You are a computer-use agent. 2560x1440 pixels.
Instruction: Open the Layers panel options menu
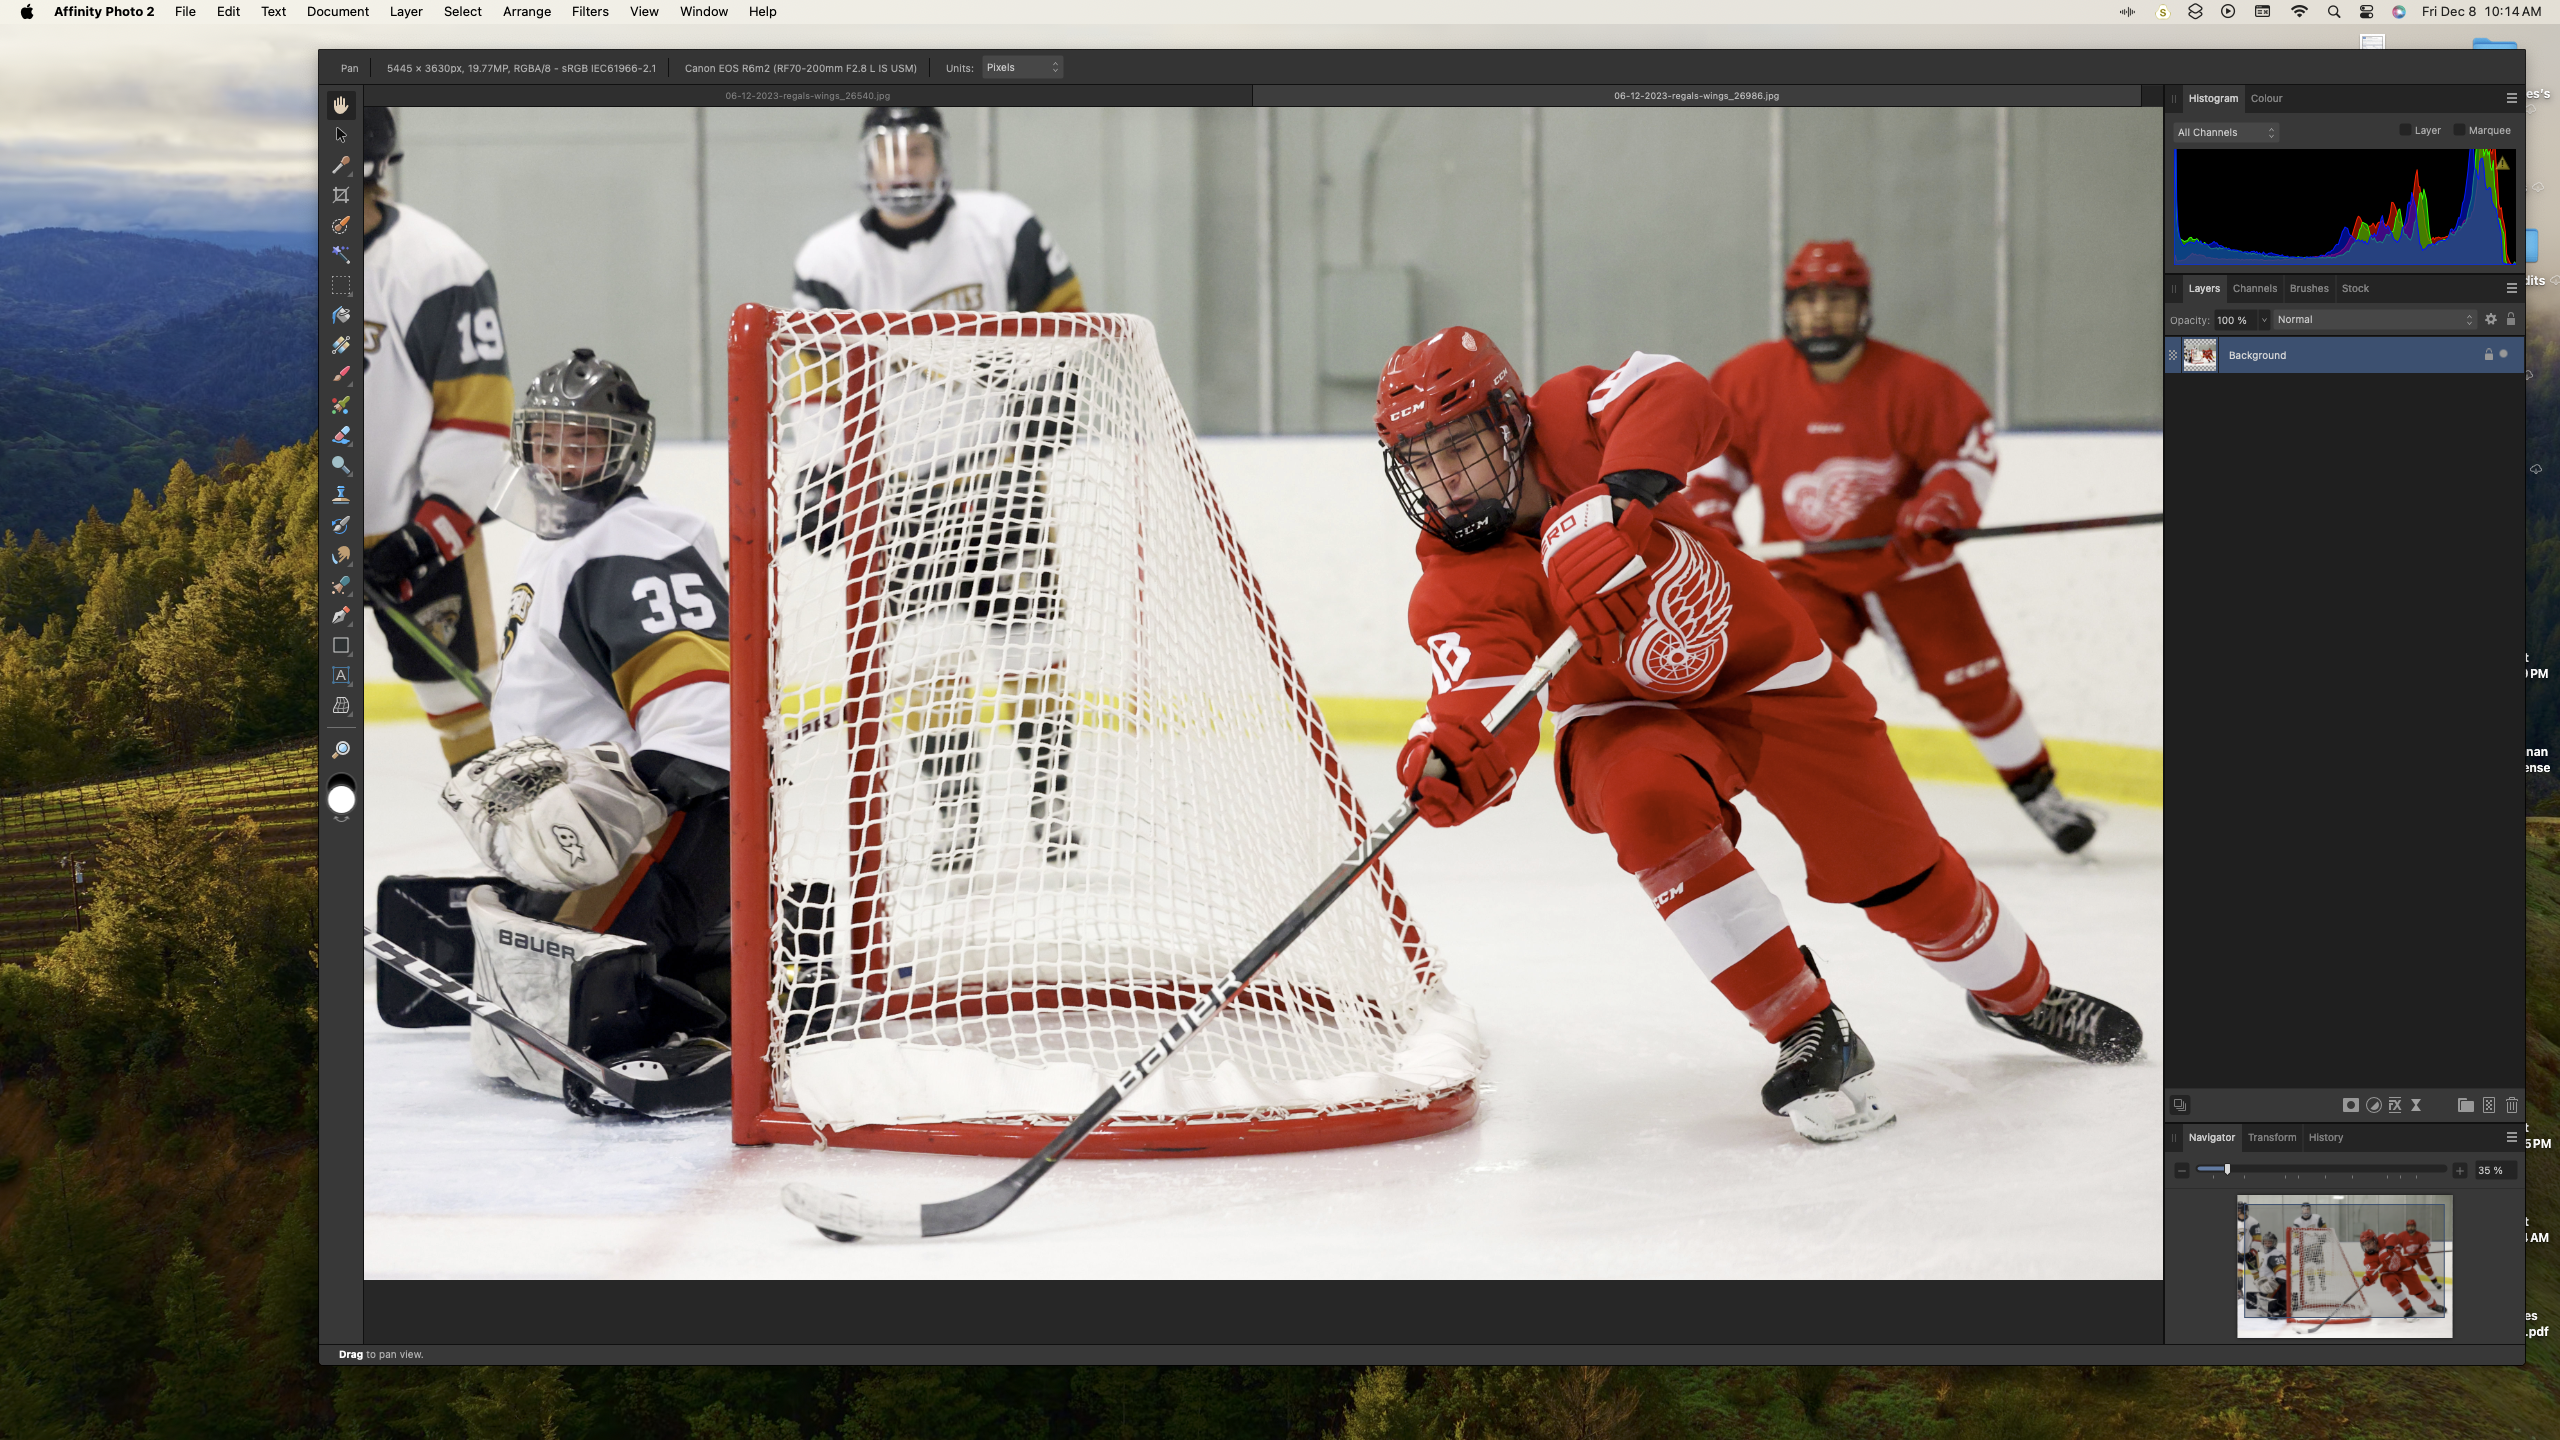(2511, 288)
